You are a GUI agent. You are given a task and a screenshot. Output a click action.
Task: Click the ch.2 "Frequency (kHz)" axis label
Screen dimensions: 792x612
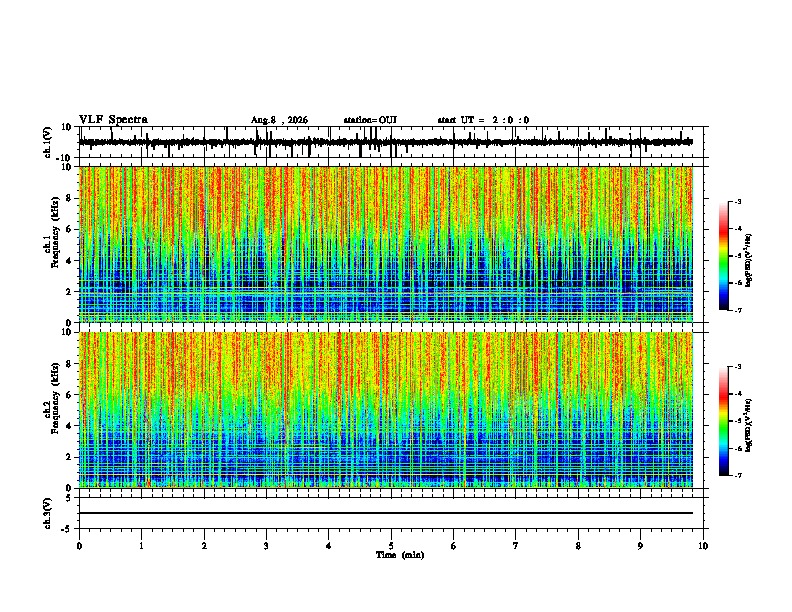[x=55, y=398]
